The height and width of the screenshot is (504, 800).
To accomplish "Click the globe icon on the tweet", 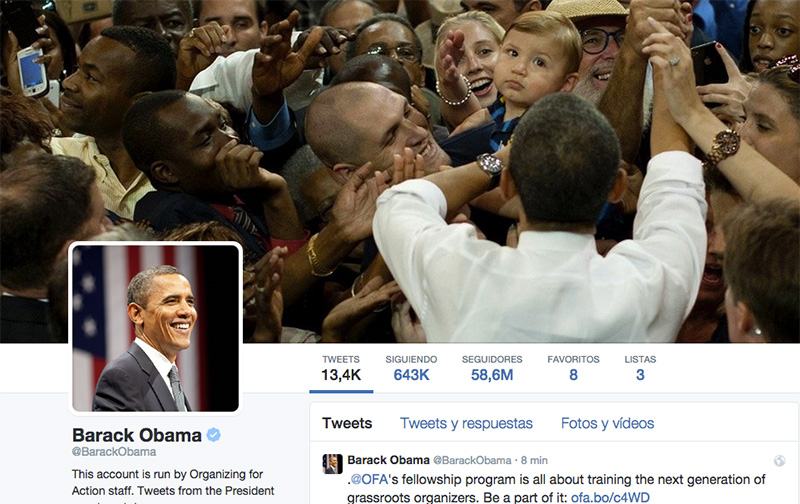I will [x=779, y=461].
